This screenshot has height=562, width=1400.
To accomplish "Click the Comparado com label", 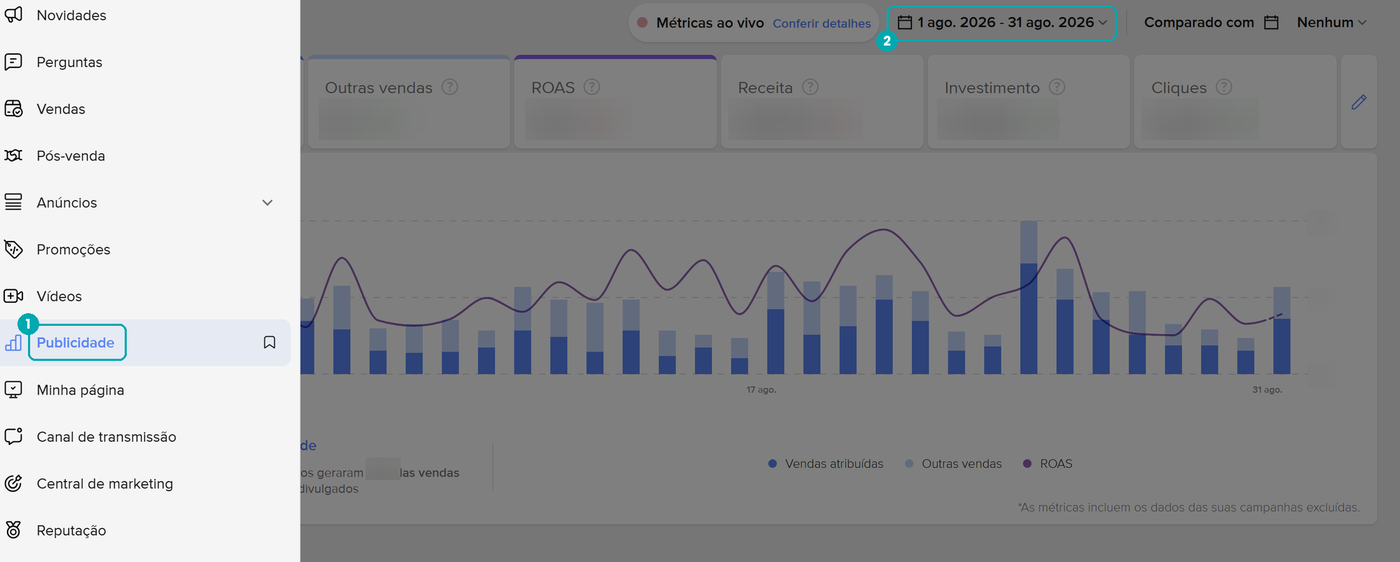I will (x=1199, y=22).
